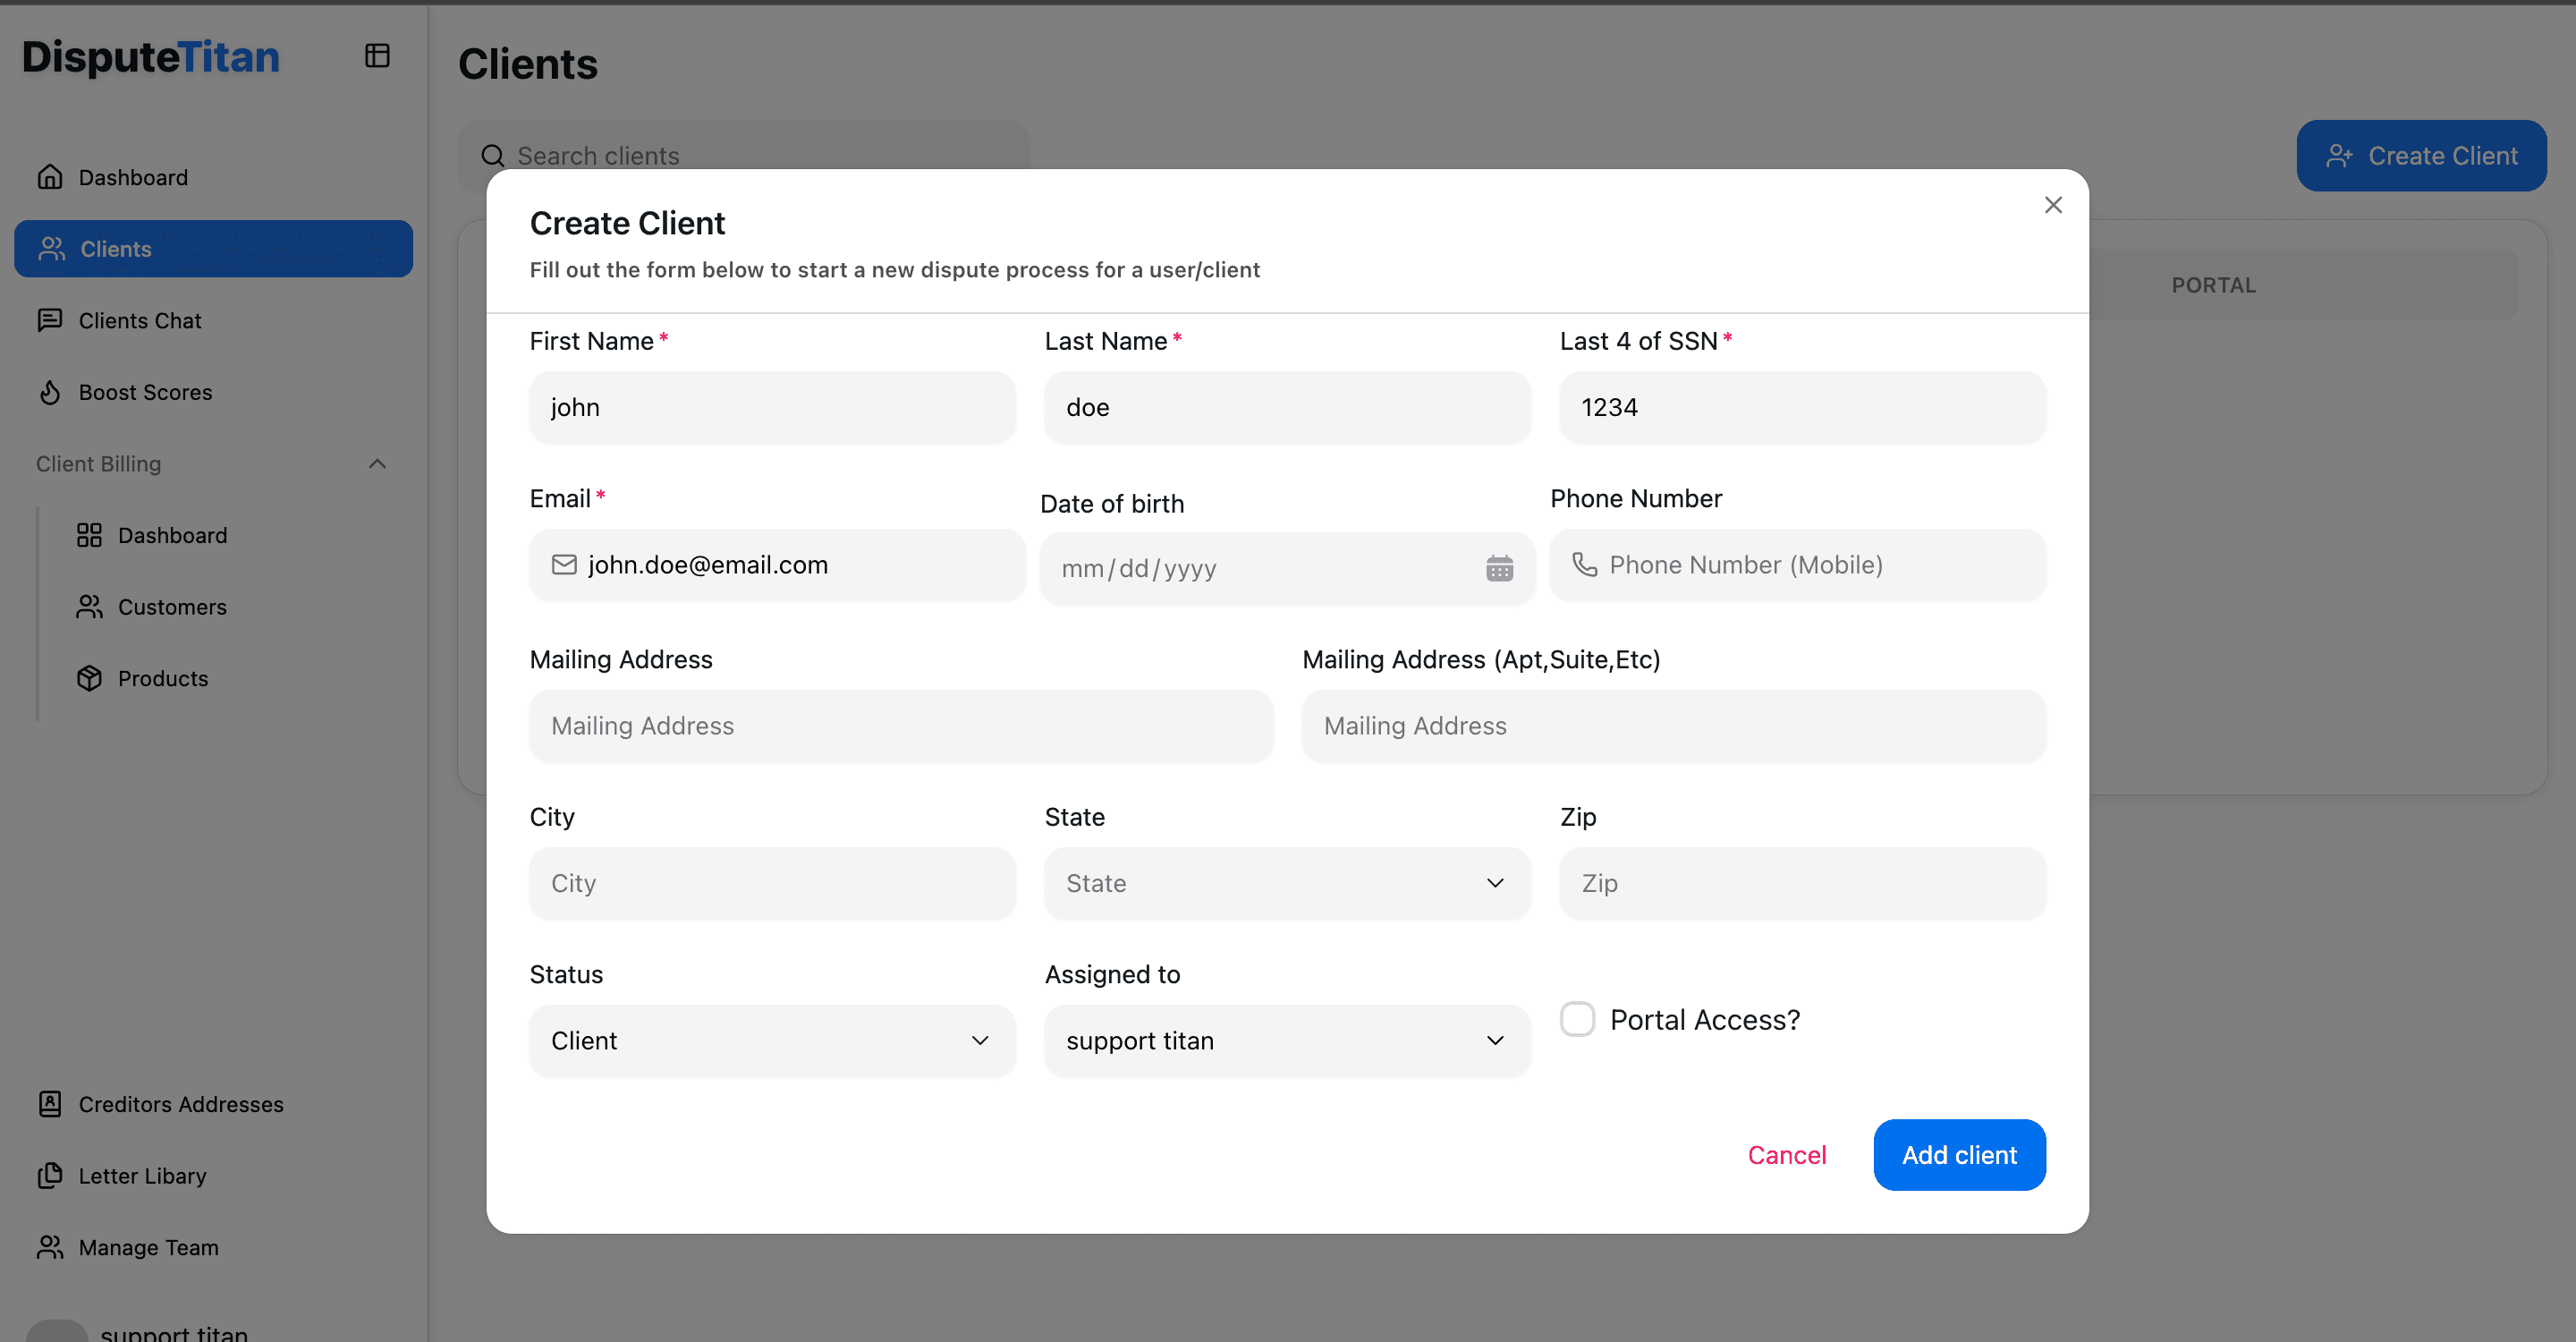The height and width of the screenshot is (1342, 2576).
Task: Toggle the sidebar collapse icon
Action: point(377,56)
